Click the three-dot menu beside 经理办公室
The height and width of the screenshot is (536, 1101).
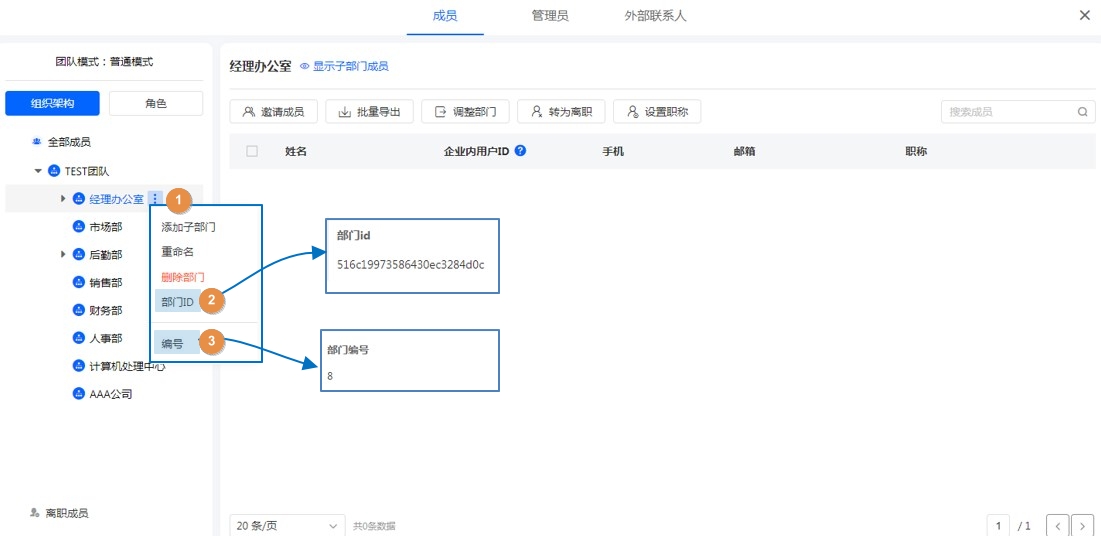pyautogui.click(x=154, y=199)
